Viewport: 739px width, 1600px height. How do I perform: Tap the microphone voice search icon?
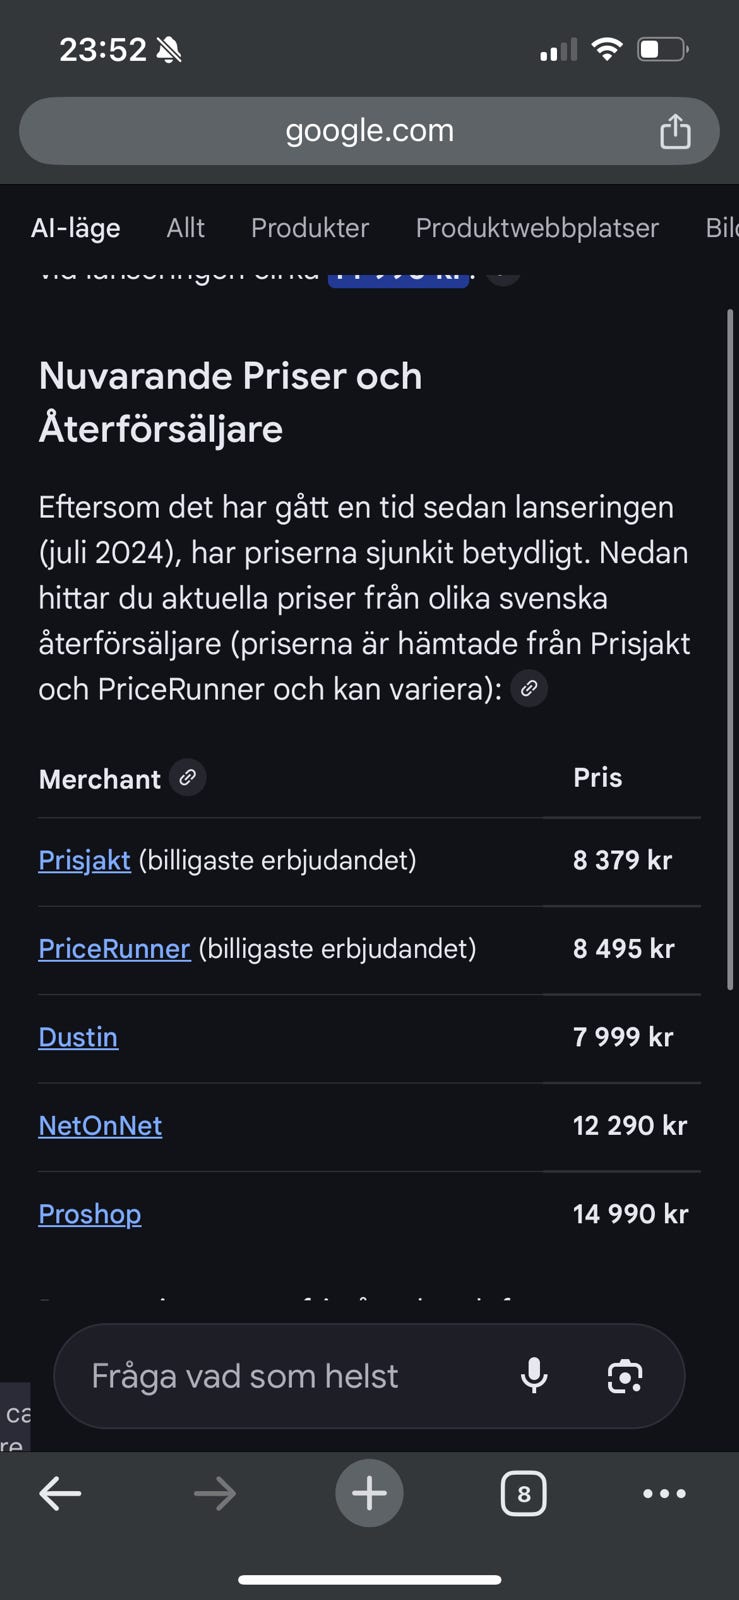pos(534,1376)
